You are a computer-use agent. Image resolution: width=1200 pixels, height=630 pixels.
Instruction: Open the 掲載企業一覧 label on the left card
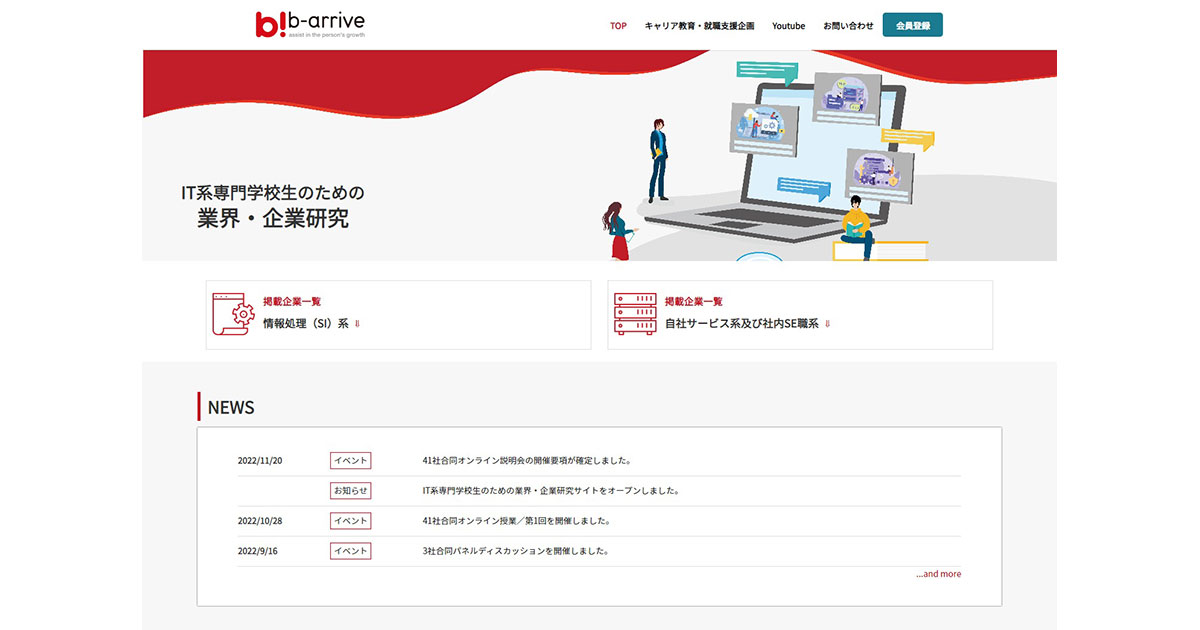(291, 300)
